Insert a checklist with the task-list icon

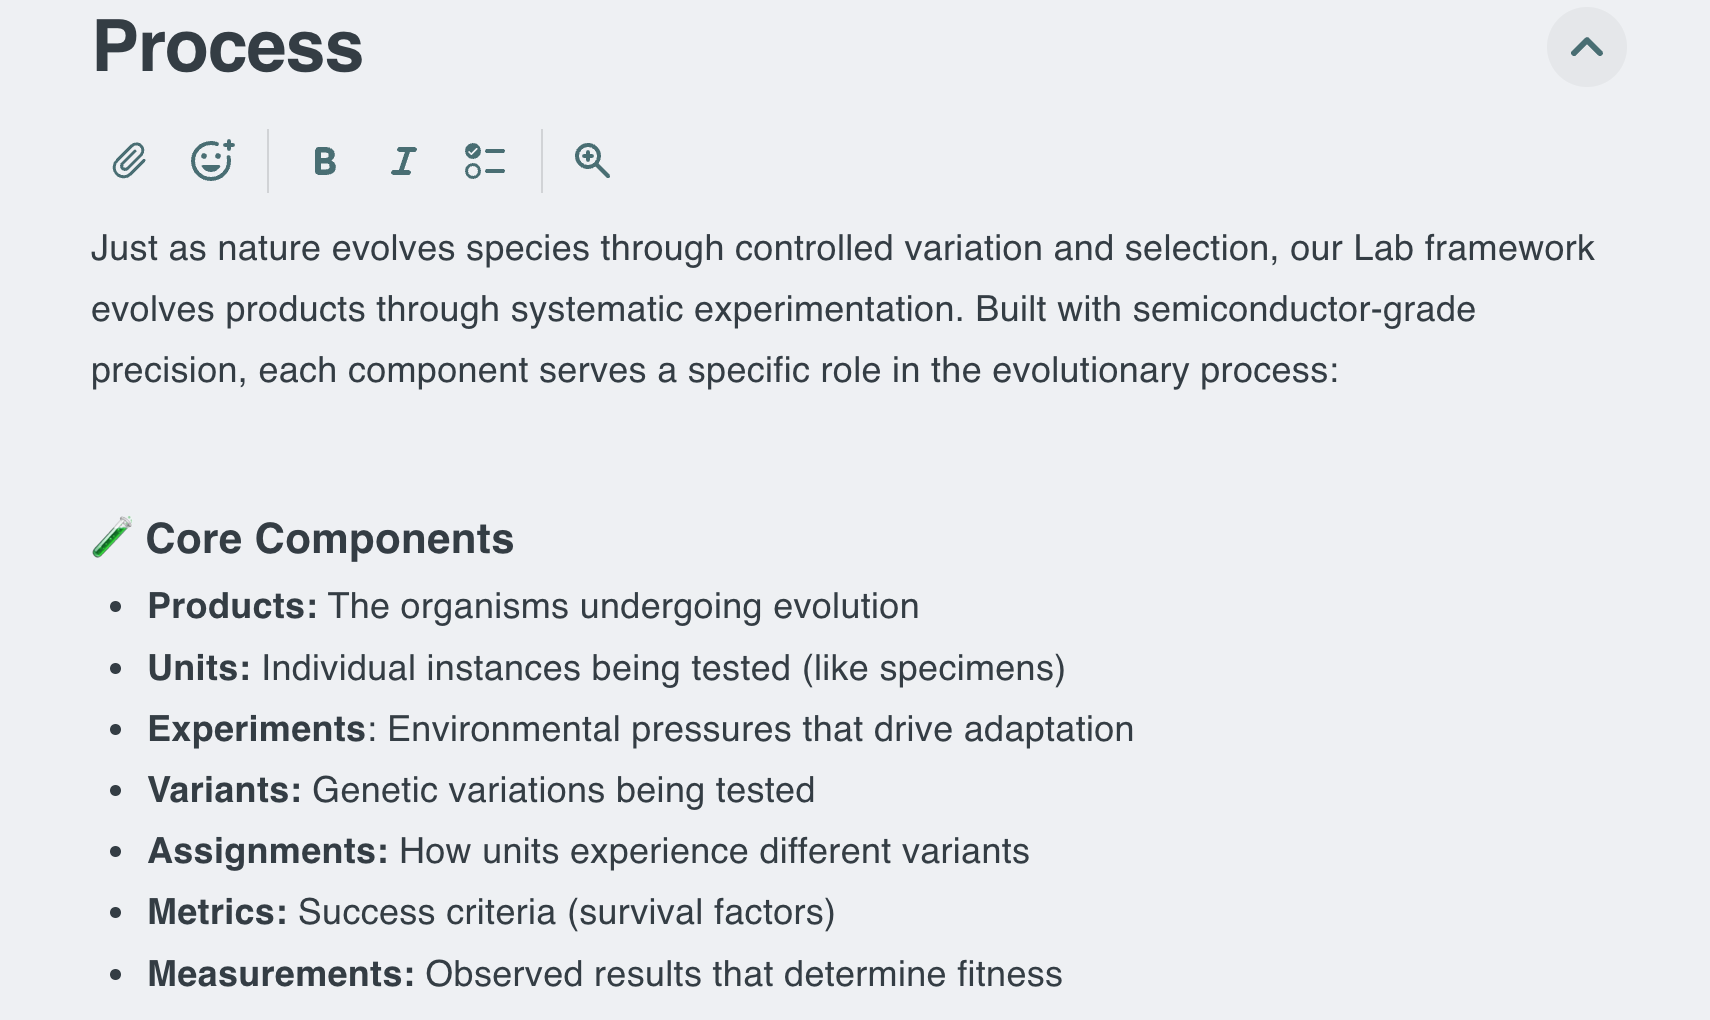click(485, 161)
